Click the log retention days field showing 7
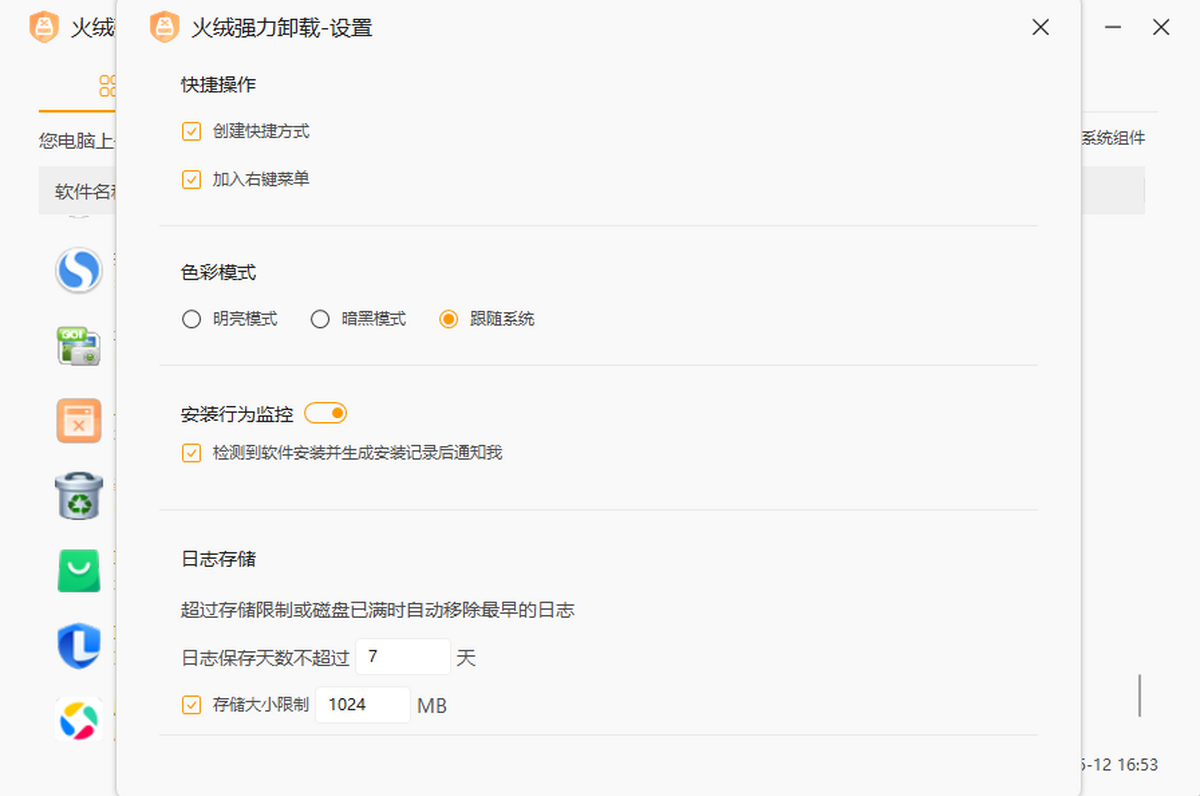 tap(403, 657)
